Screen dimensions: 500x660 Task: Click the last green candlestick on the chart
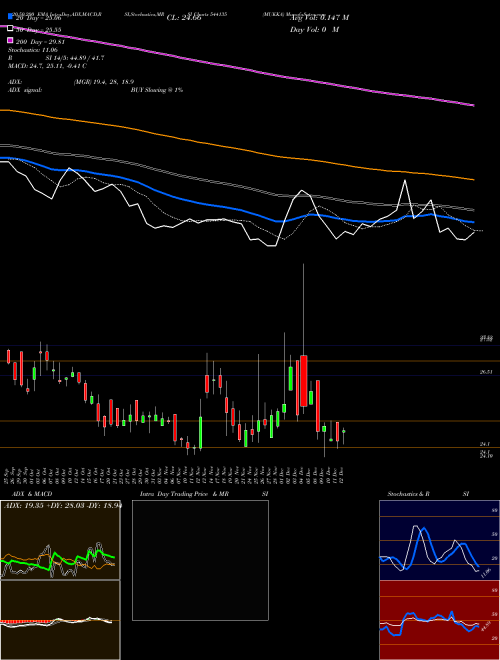[x=344, y=431]
